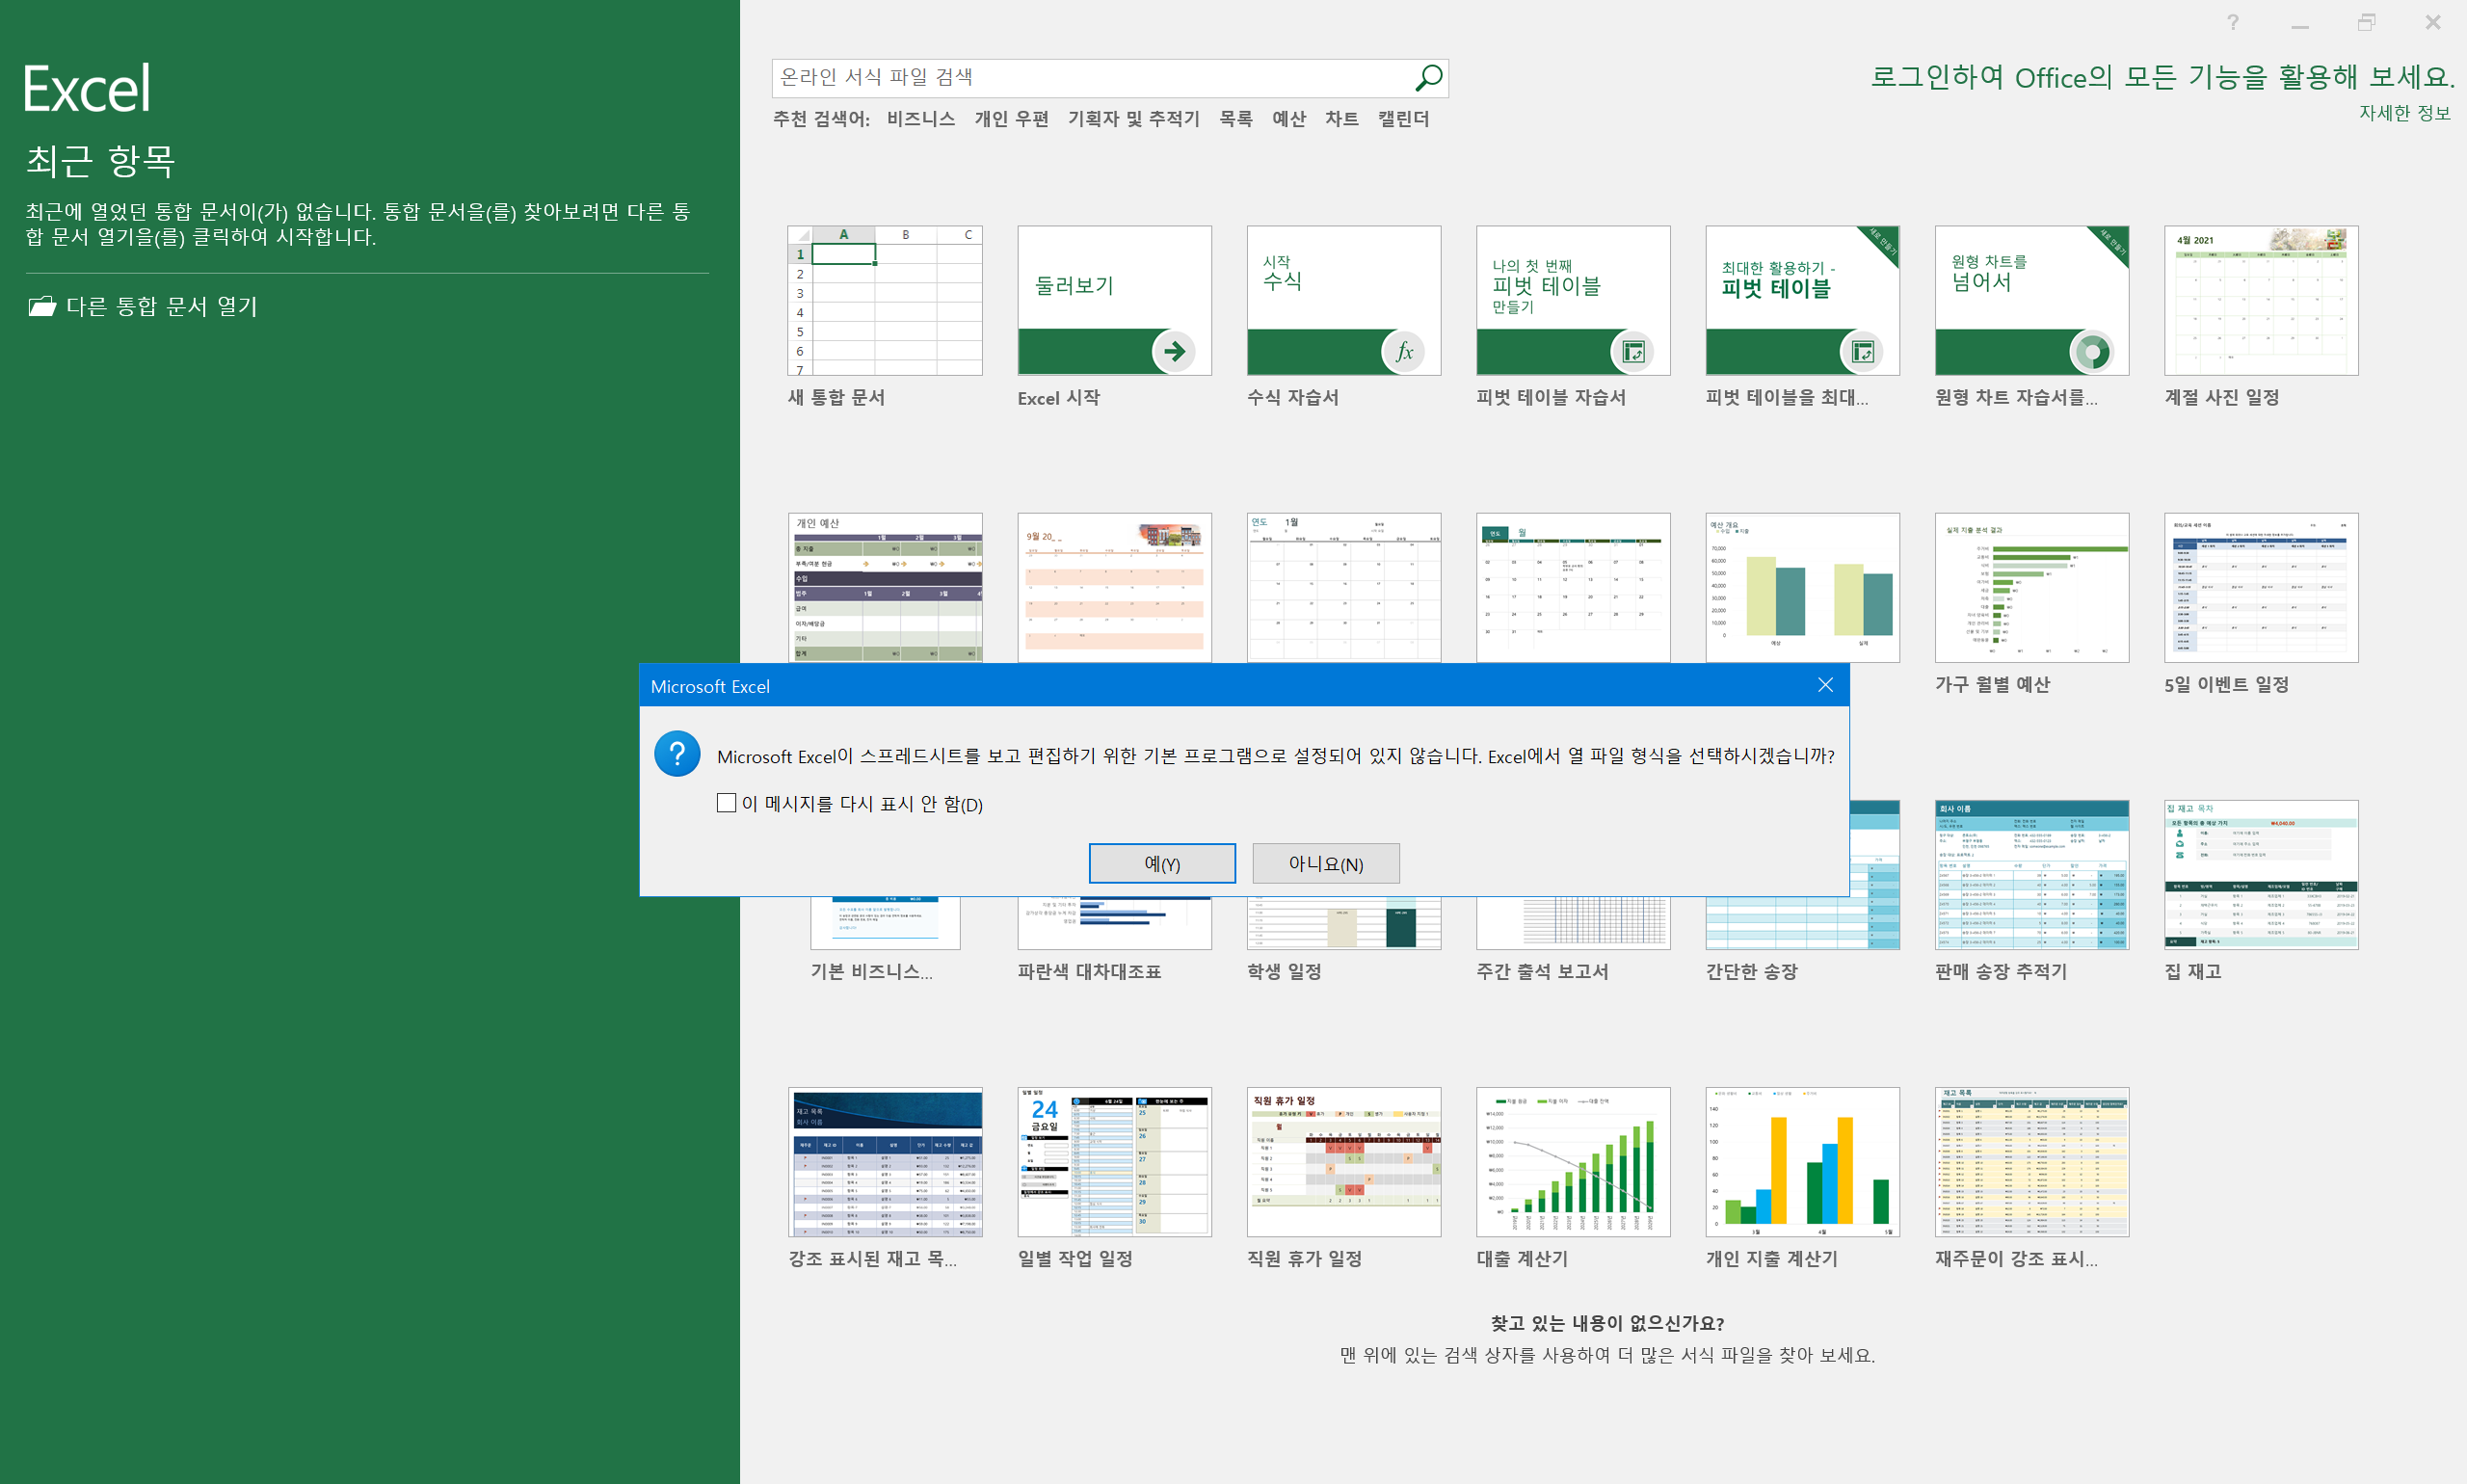Click the pivot table icon on the 피벗 테이블 자습서 template
The width and height of the screenshot is (2467, 1484).
[1633, 351]
